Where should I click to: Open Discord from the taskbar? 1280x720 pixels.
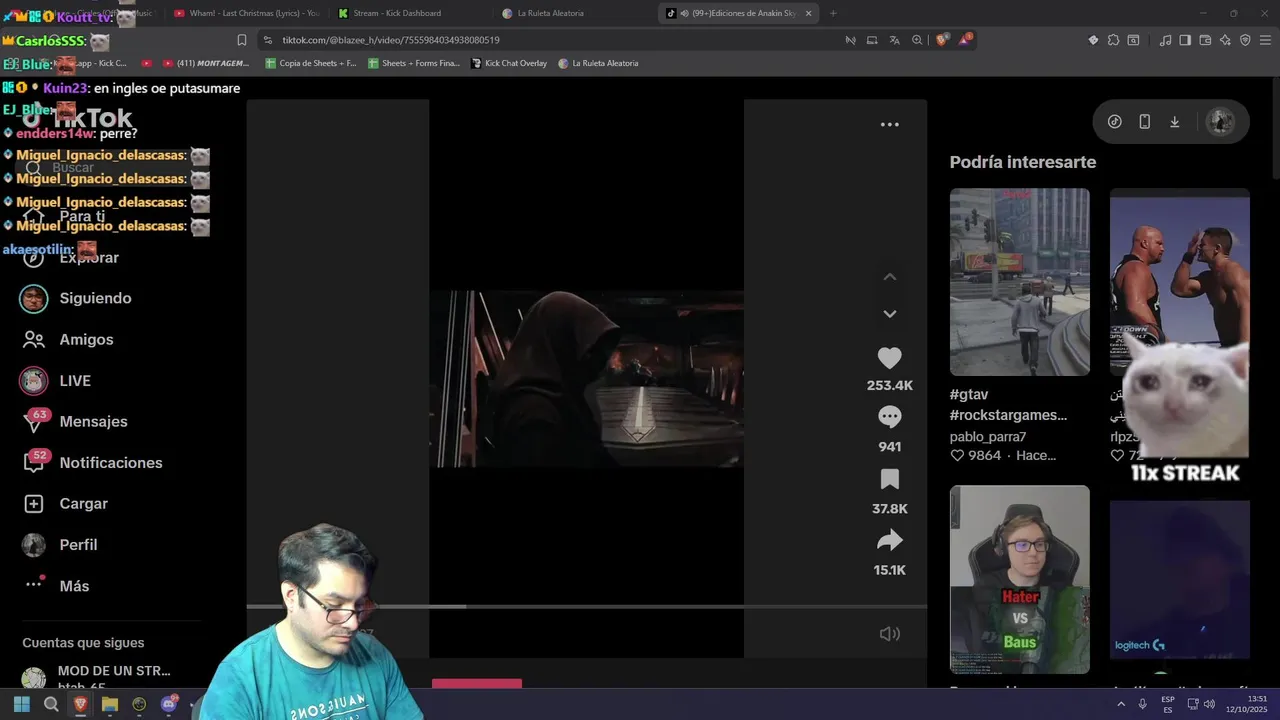point(169,704)
